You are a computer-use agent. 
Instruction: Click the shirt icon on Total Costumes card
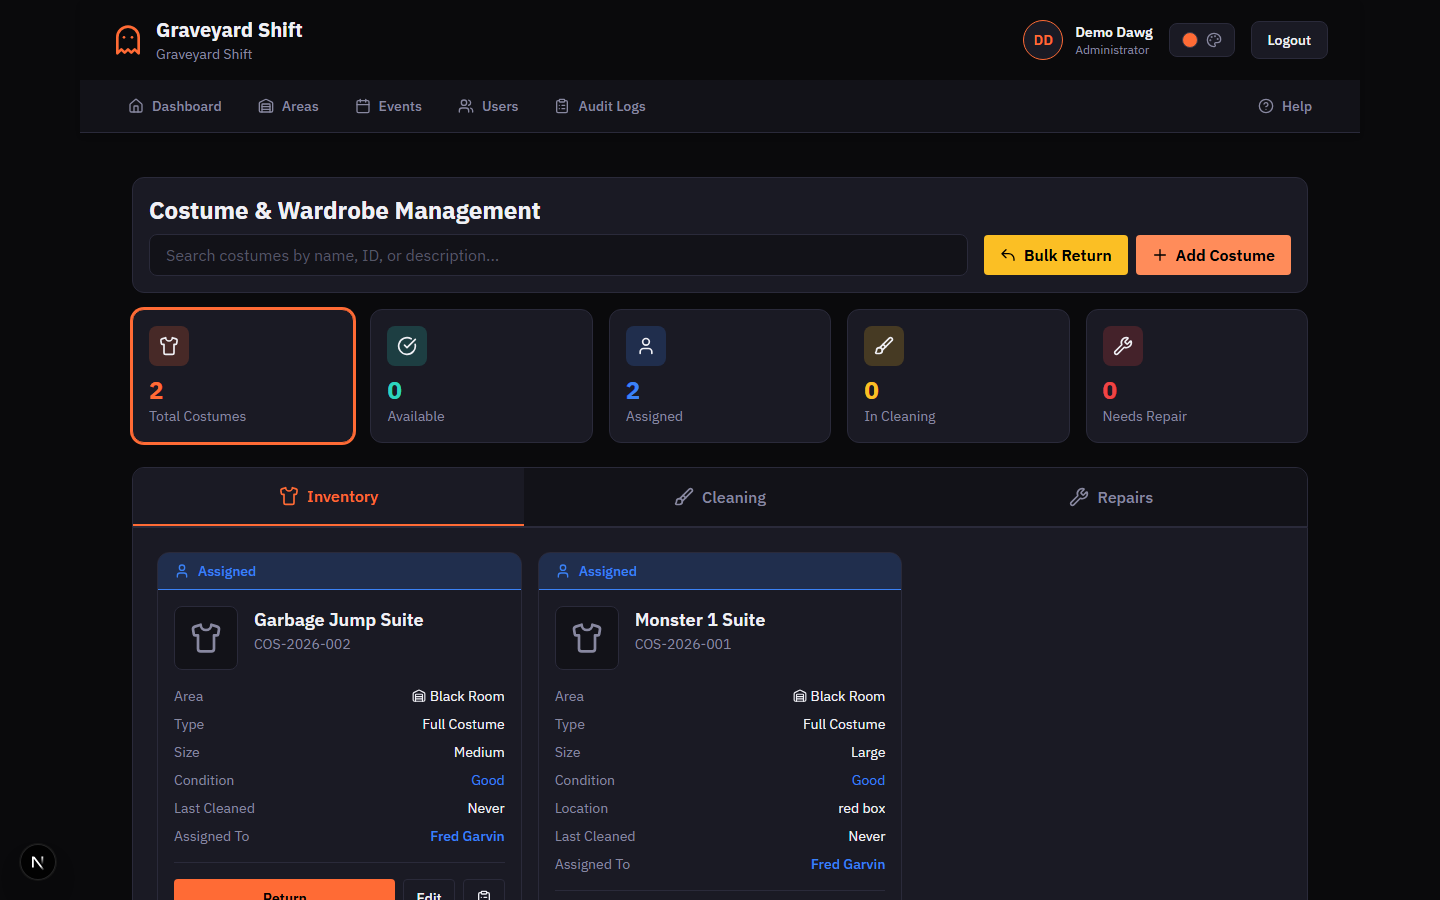169,346
